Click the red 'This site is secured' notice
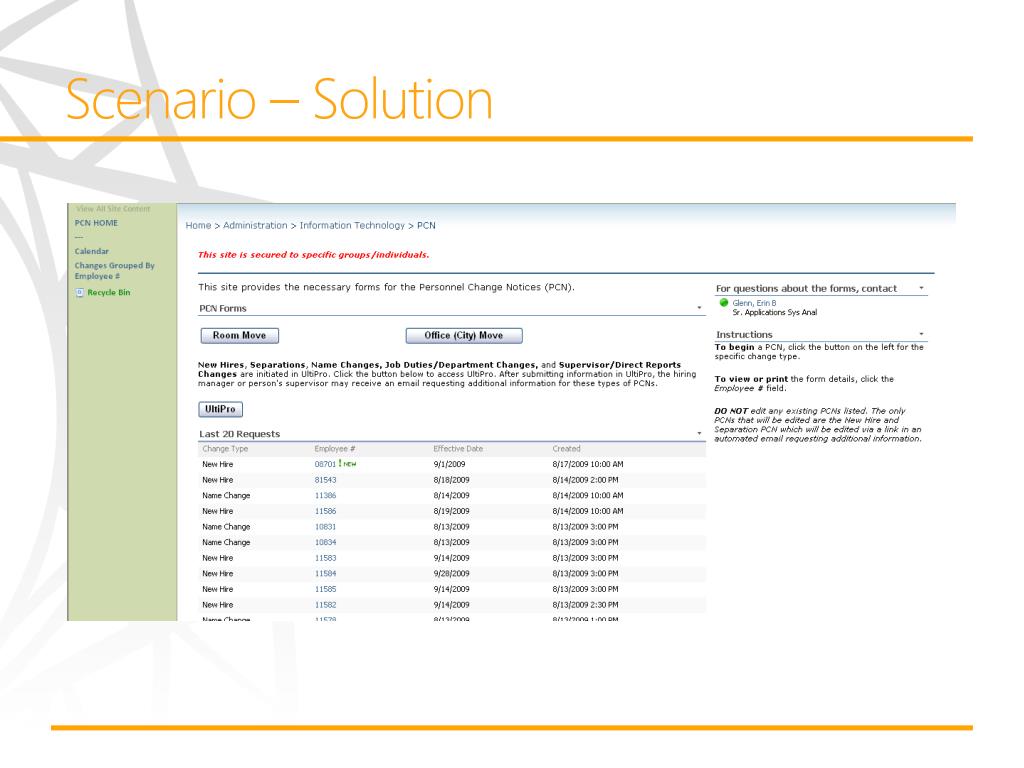This screenshot has width=1024, height=768. 313,255
